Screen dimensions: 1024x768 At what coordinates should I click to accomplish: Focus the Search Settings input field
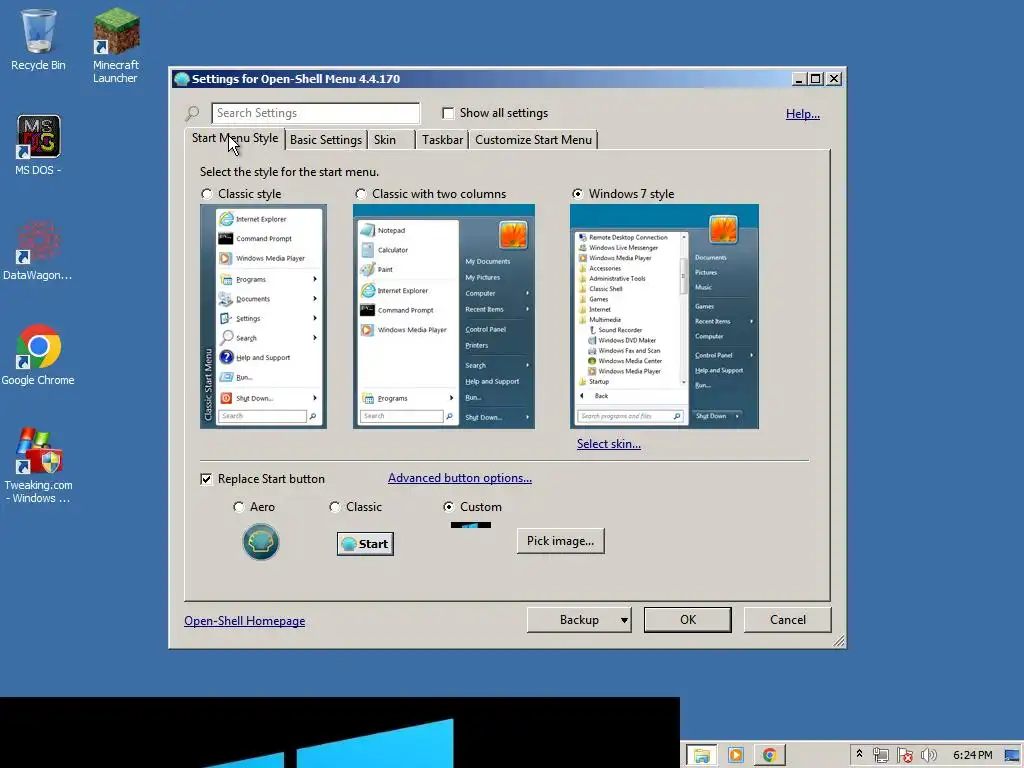315,113
